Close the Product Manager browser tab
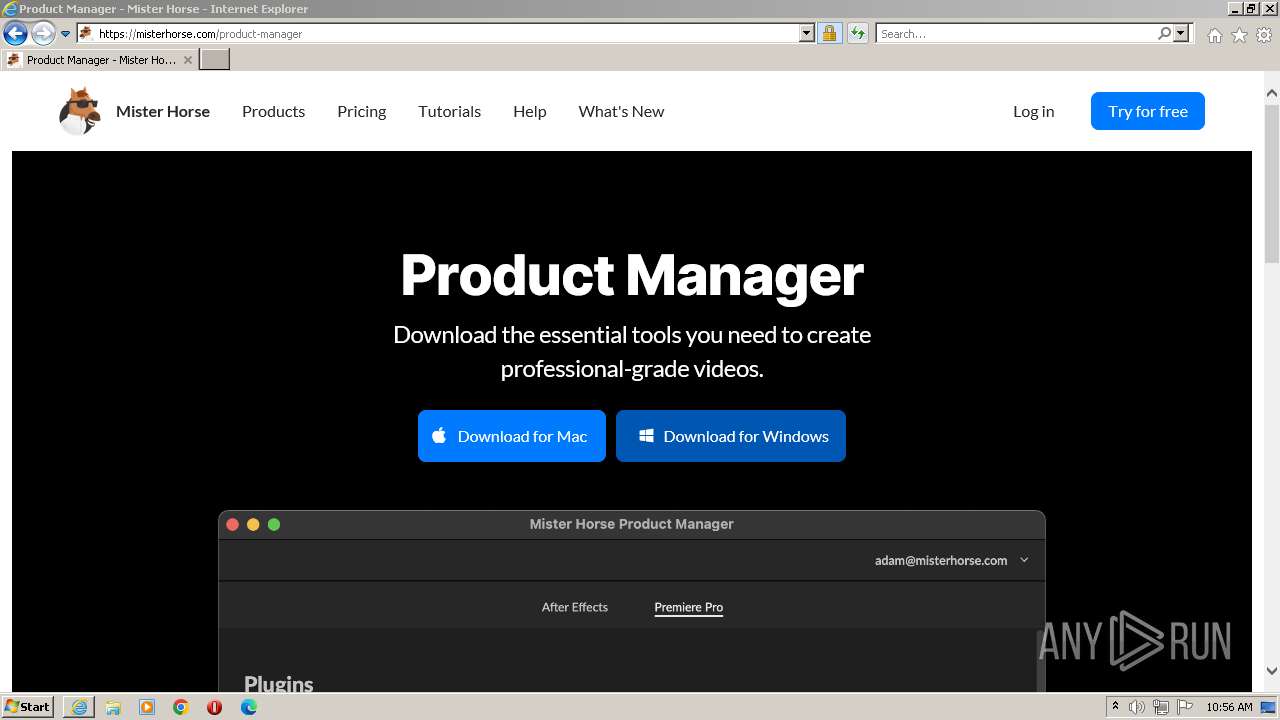 point(188,60)
